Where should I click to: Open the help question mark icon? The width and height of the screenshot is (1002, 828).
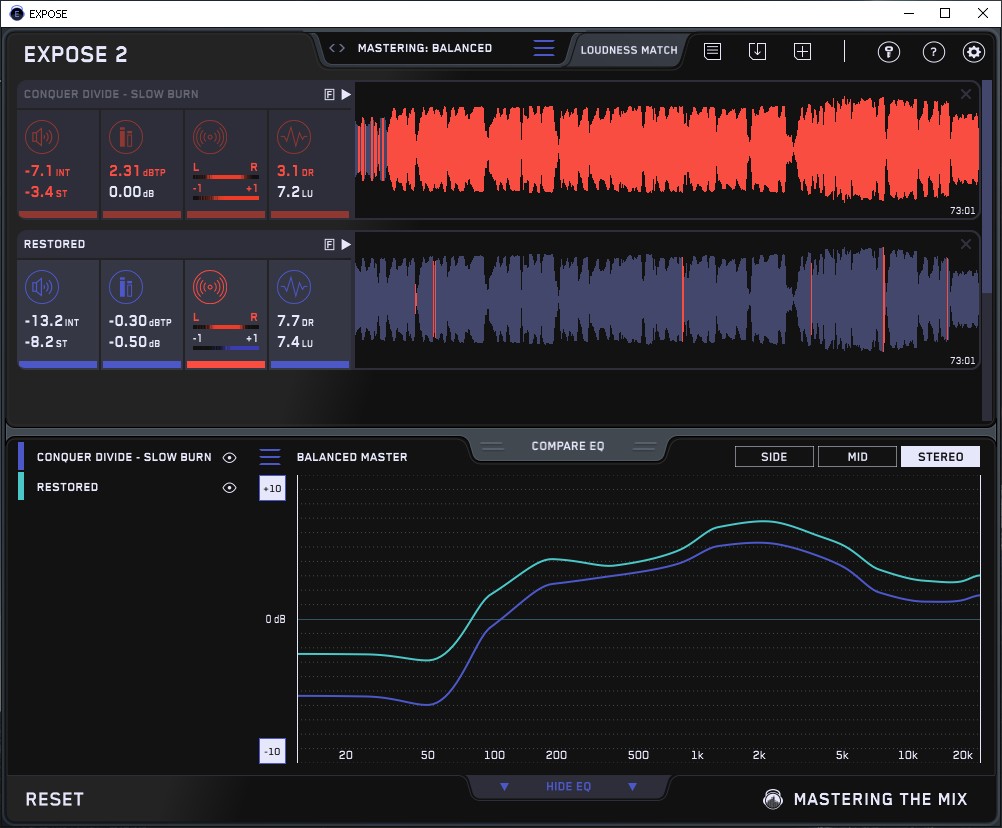pyautogui.click(x=934, y=52)
